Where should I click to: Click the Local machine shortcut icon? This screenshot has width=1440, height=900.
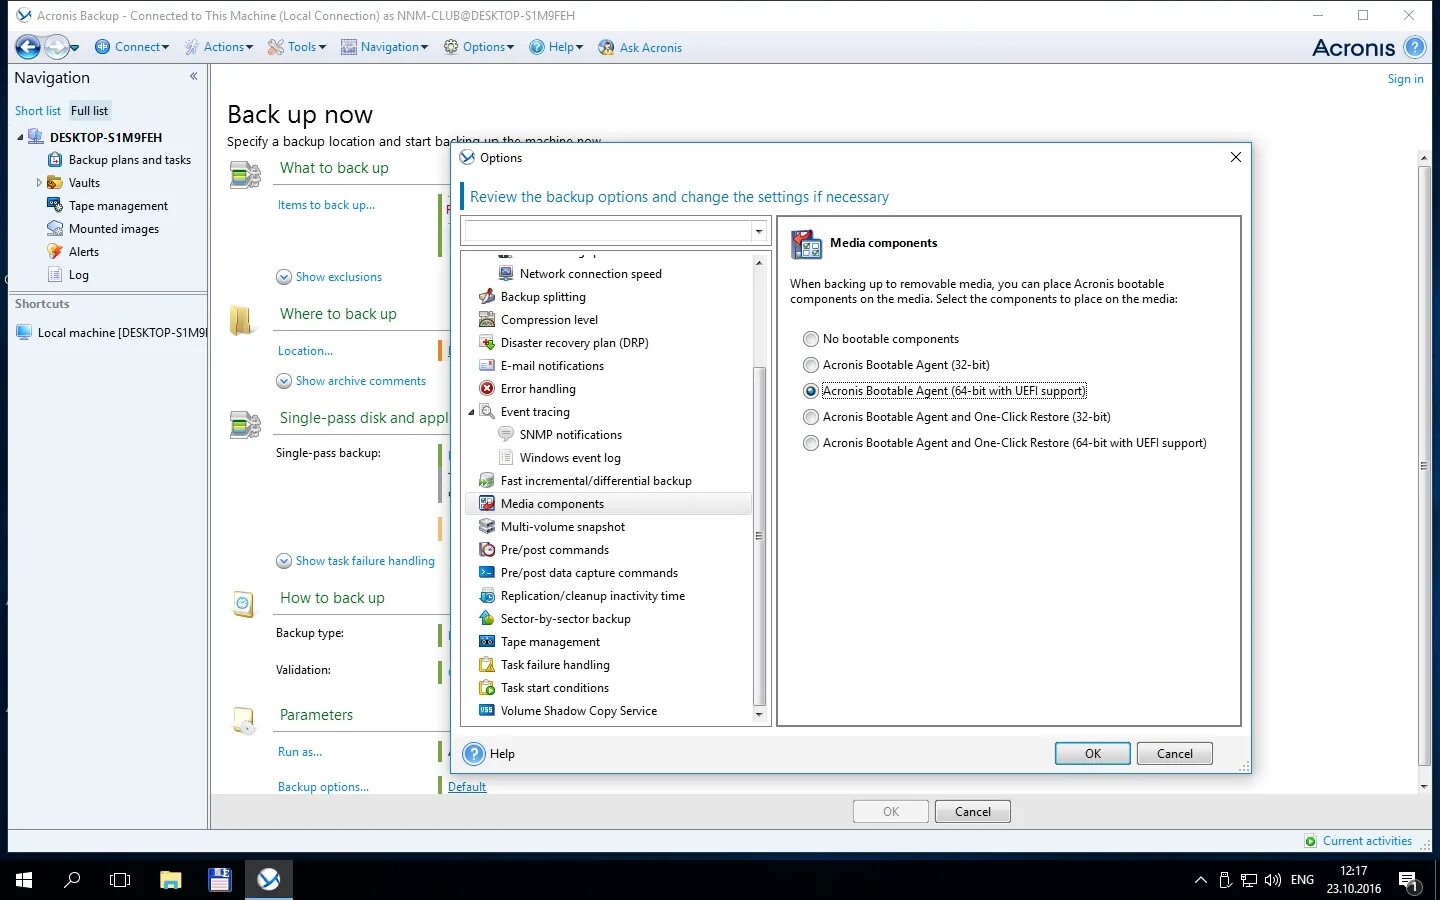[x=24, y=332]
